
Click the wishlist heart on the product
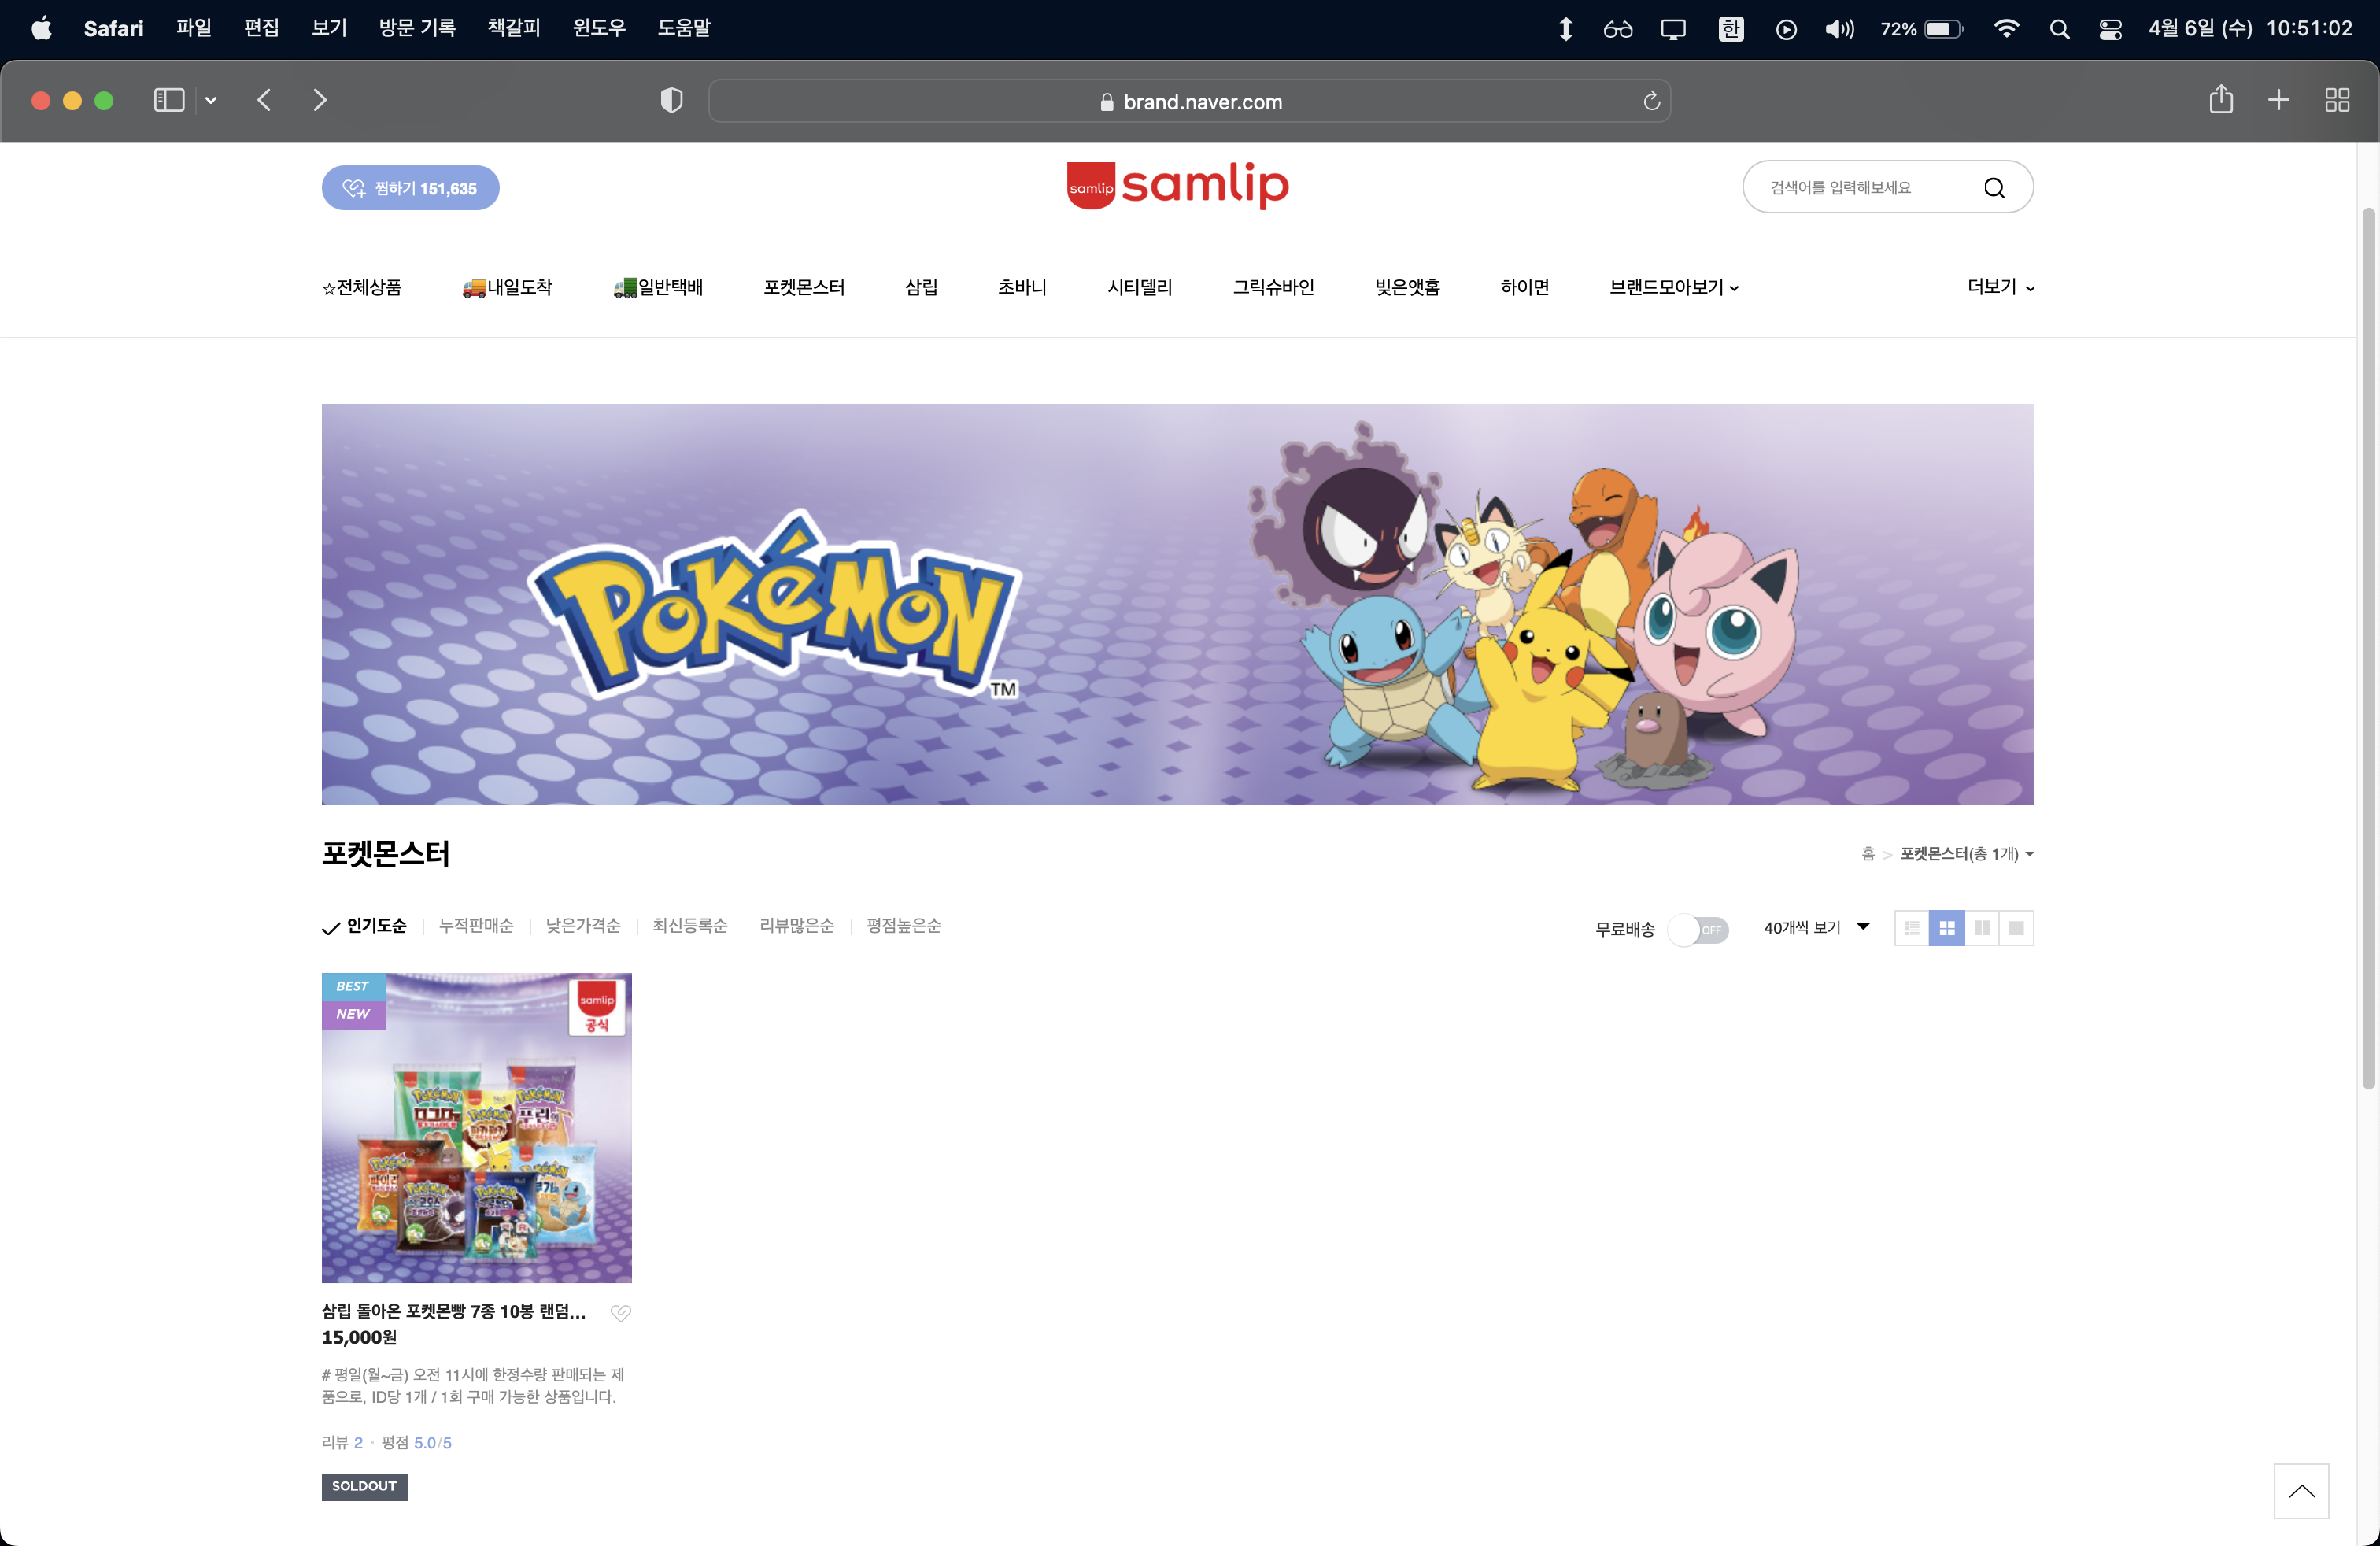[x=620, y=1312]
